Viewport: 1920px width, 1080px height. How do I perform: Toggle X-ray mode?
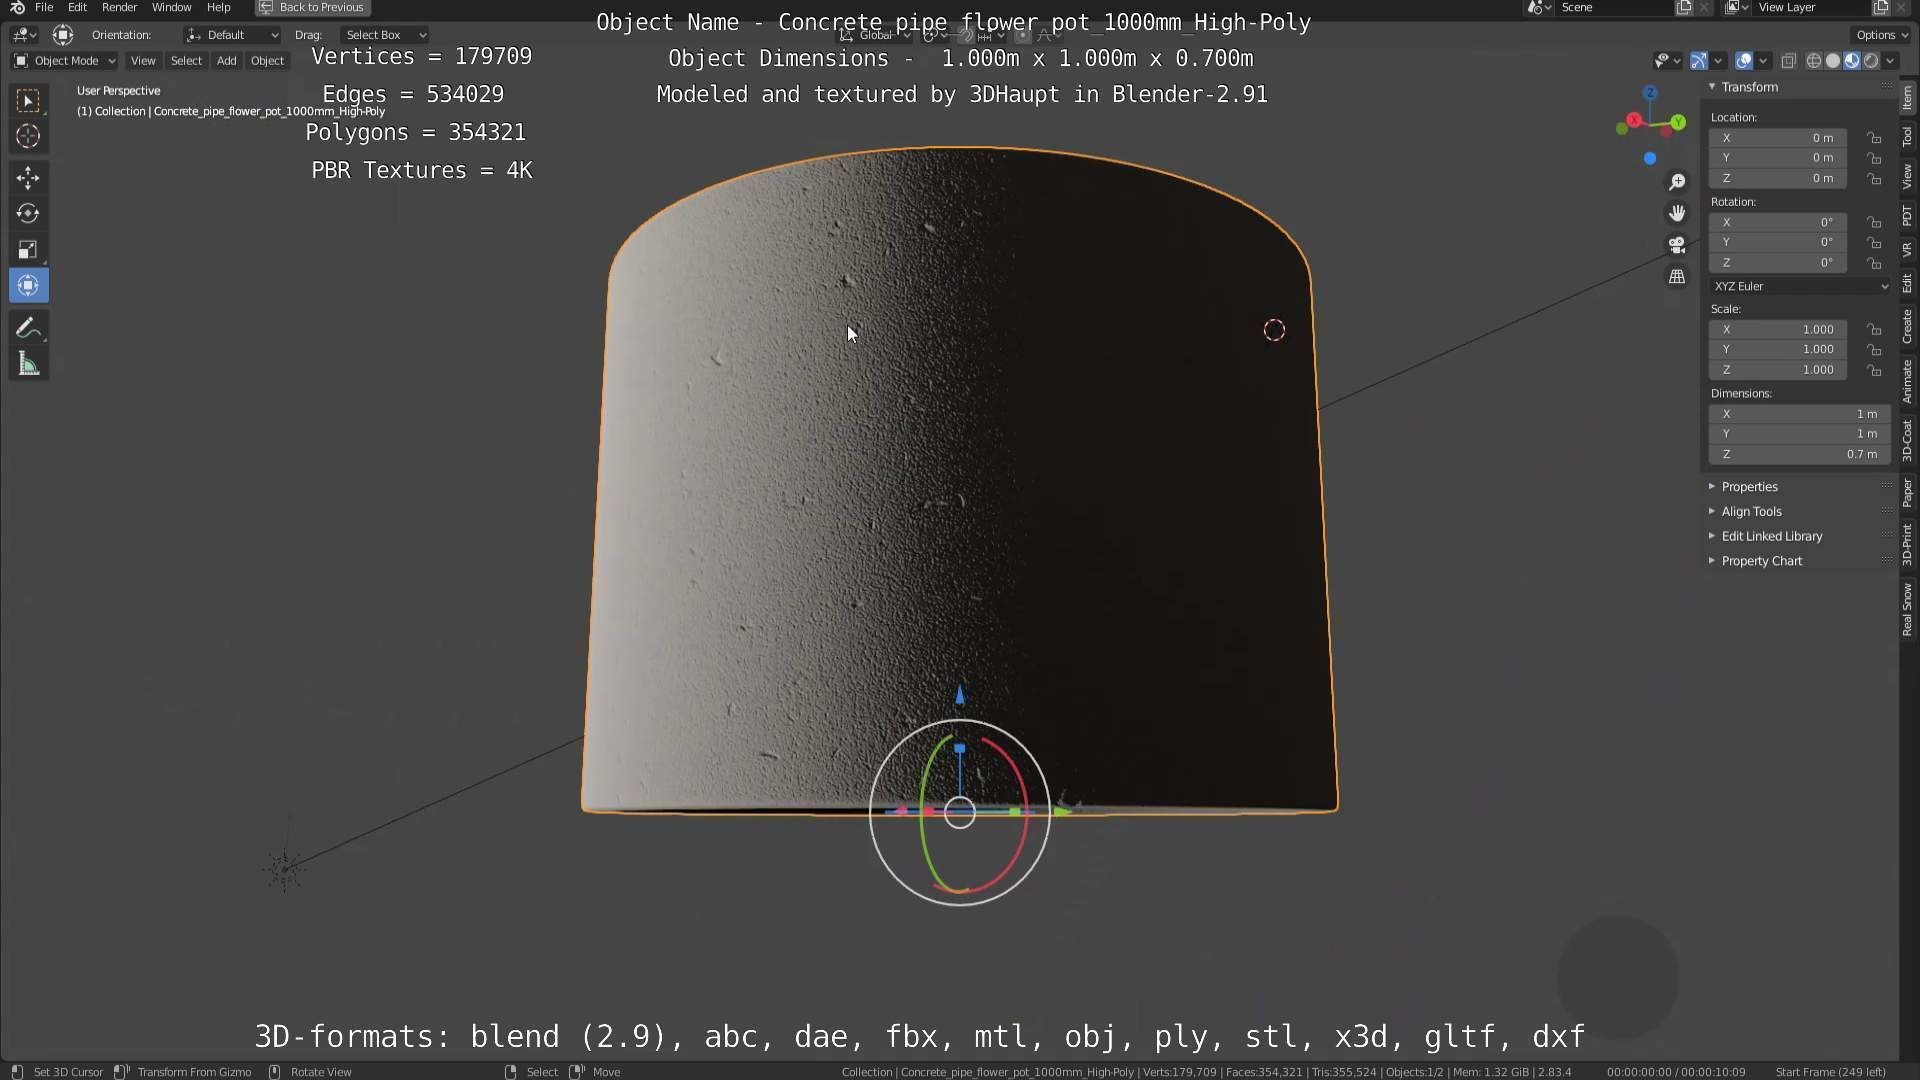tap(1789, 61)
